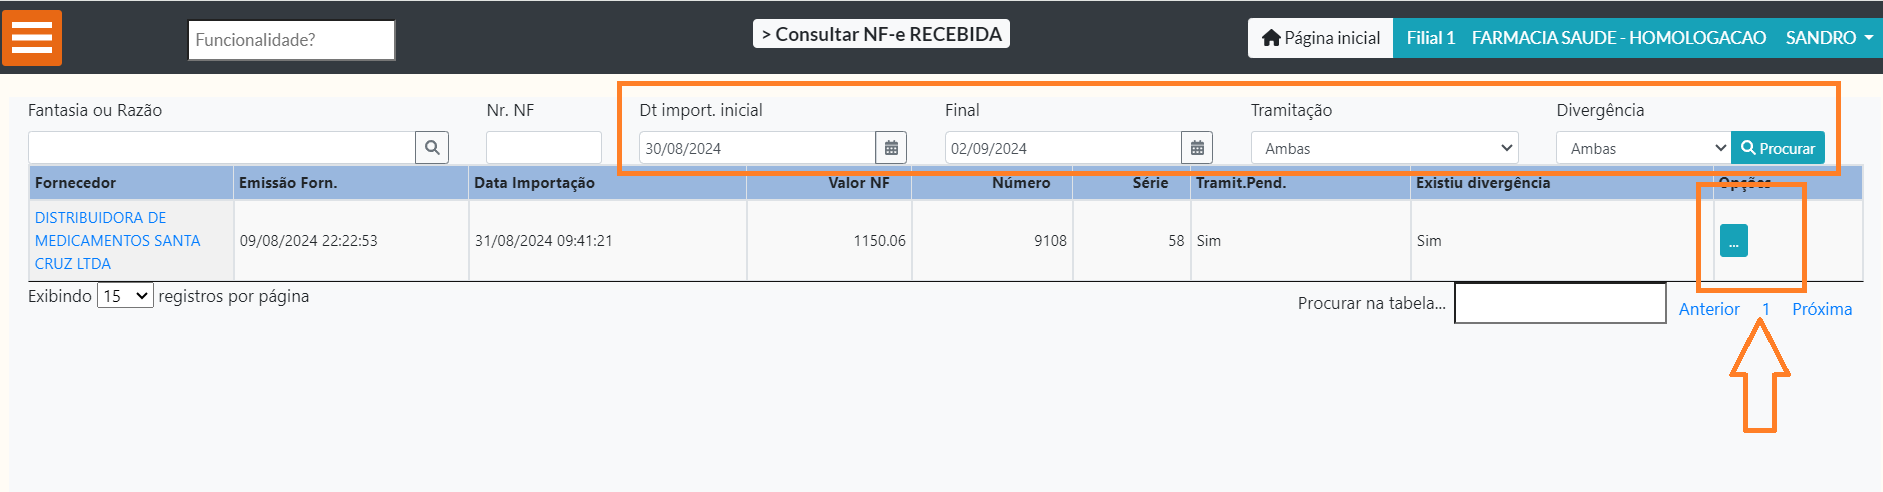Expand the SANDRO user dropdown
This screenshot has width=1883, height=492.
pos(1829,38)
